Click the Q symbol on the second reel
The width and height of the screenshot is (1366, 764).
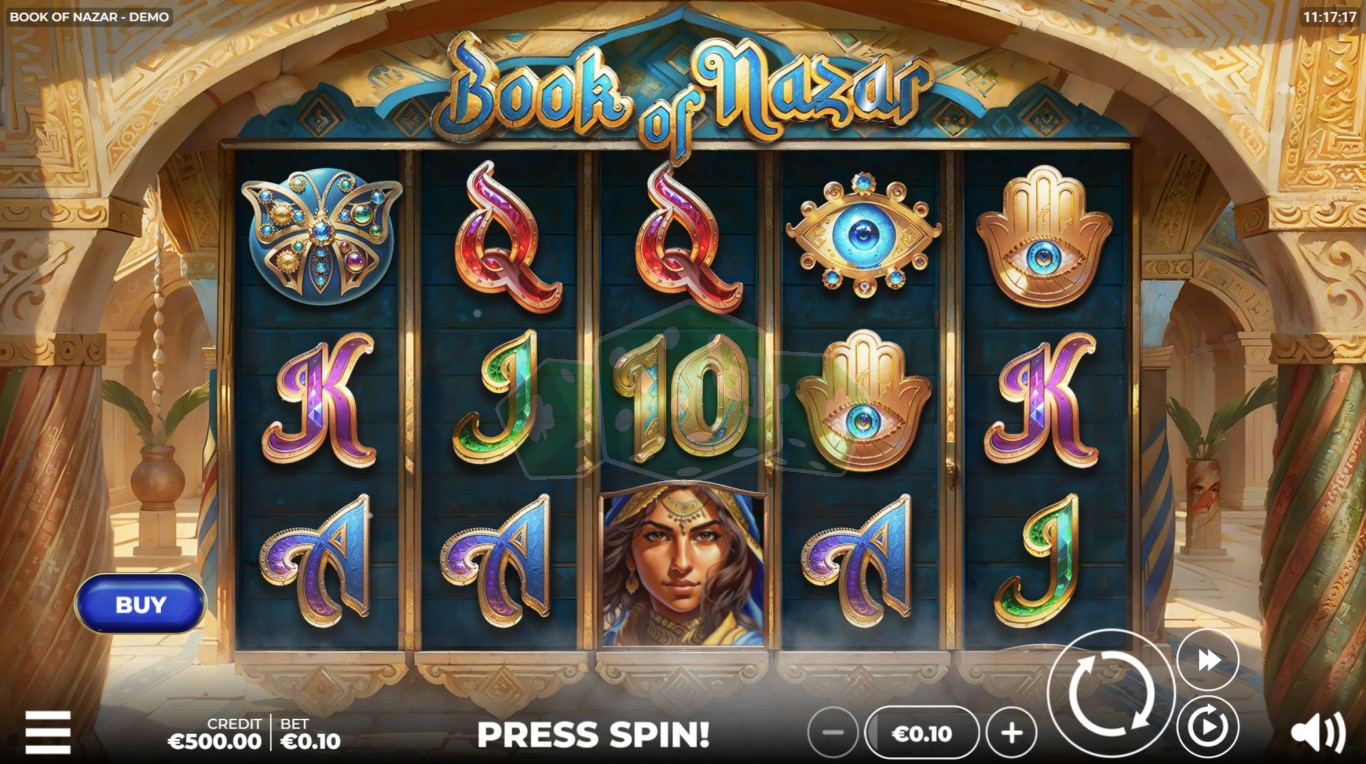[x=502, y=237]
